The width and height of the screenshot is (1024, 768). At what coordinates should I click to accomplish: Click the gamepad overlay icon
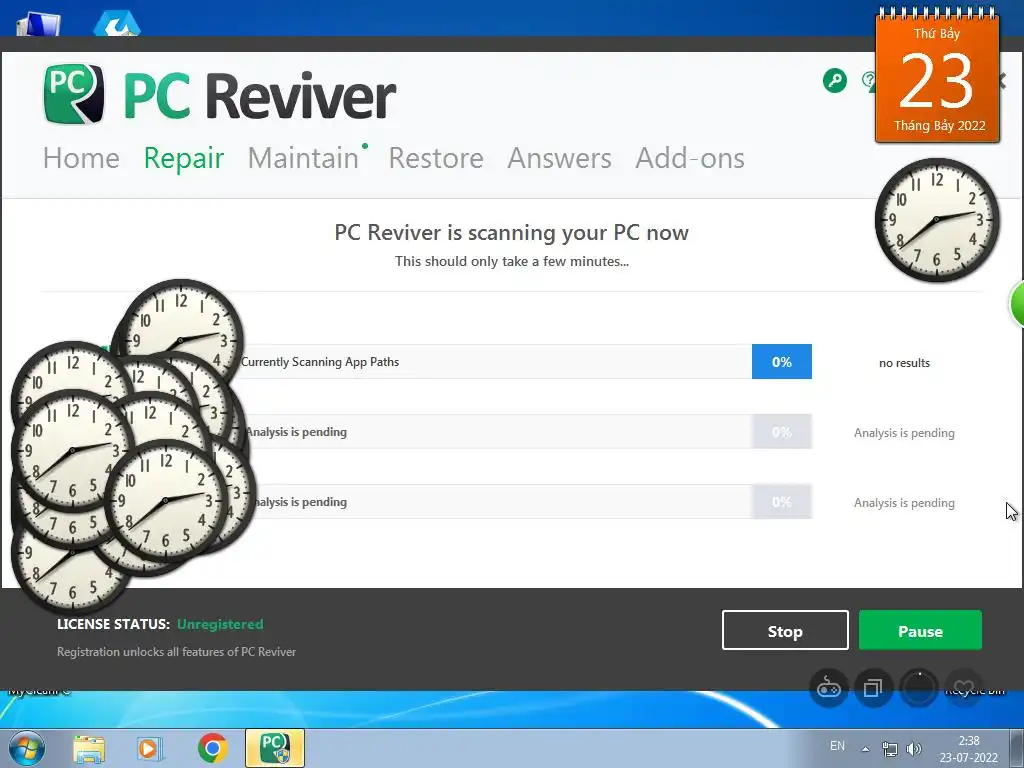829,688
